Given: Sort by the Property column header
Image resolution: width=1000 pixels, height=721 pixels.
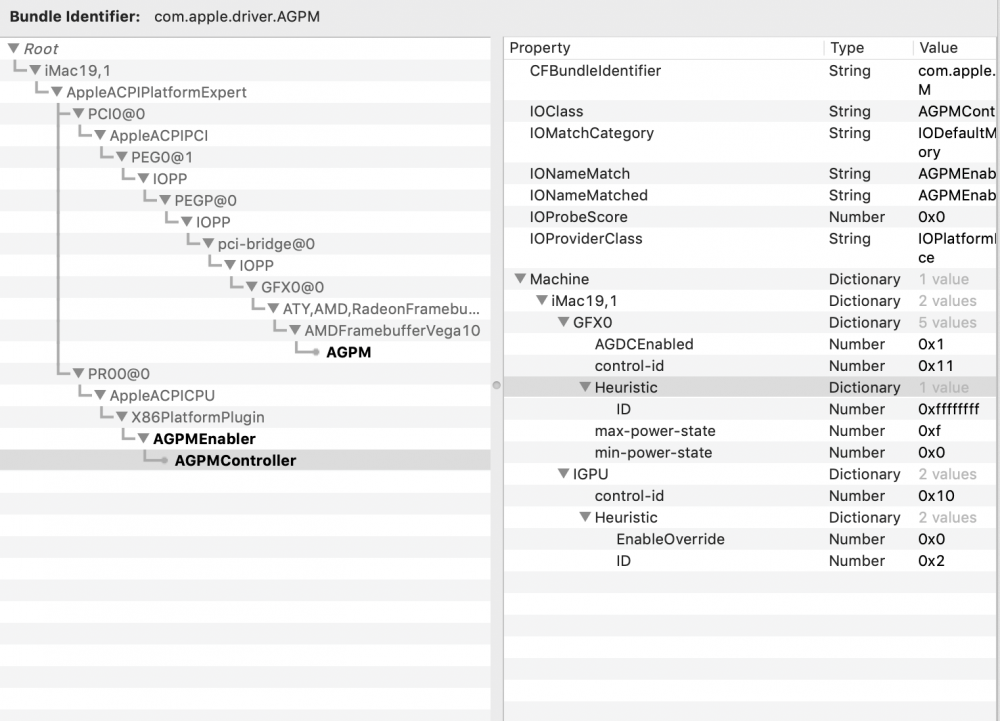Looking at the screenshot, I should click(663, 48).
